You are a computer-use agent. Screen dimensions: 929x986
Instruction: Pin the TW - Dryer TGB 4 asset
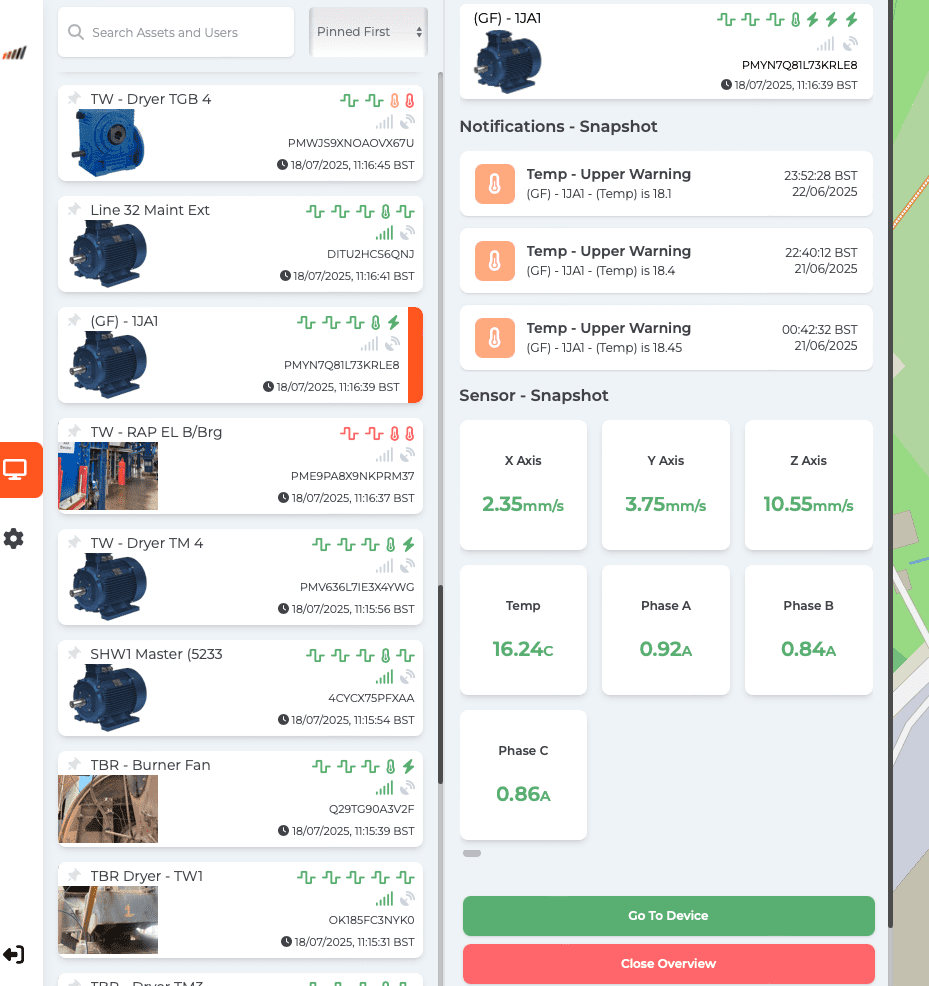[x=74, y=98]
